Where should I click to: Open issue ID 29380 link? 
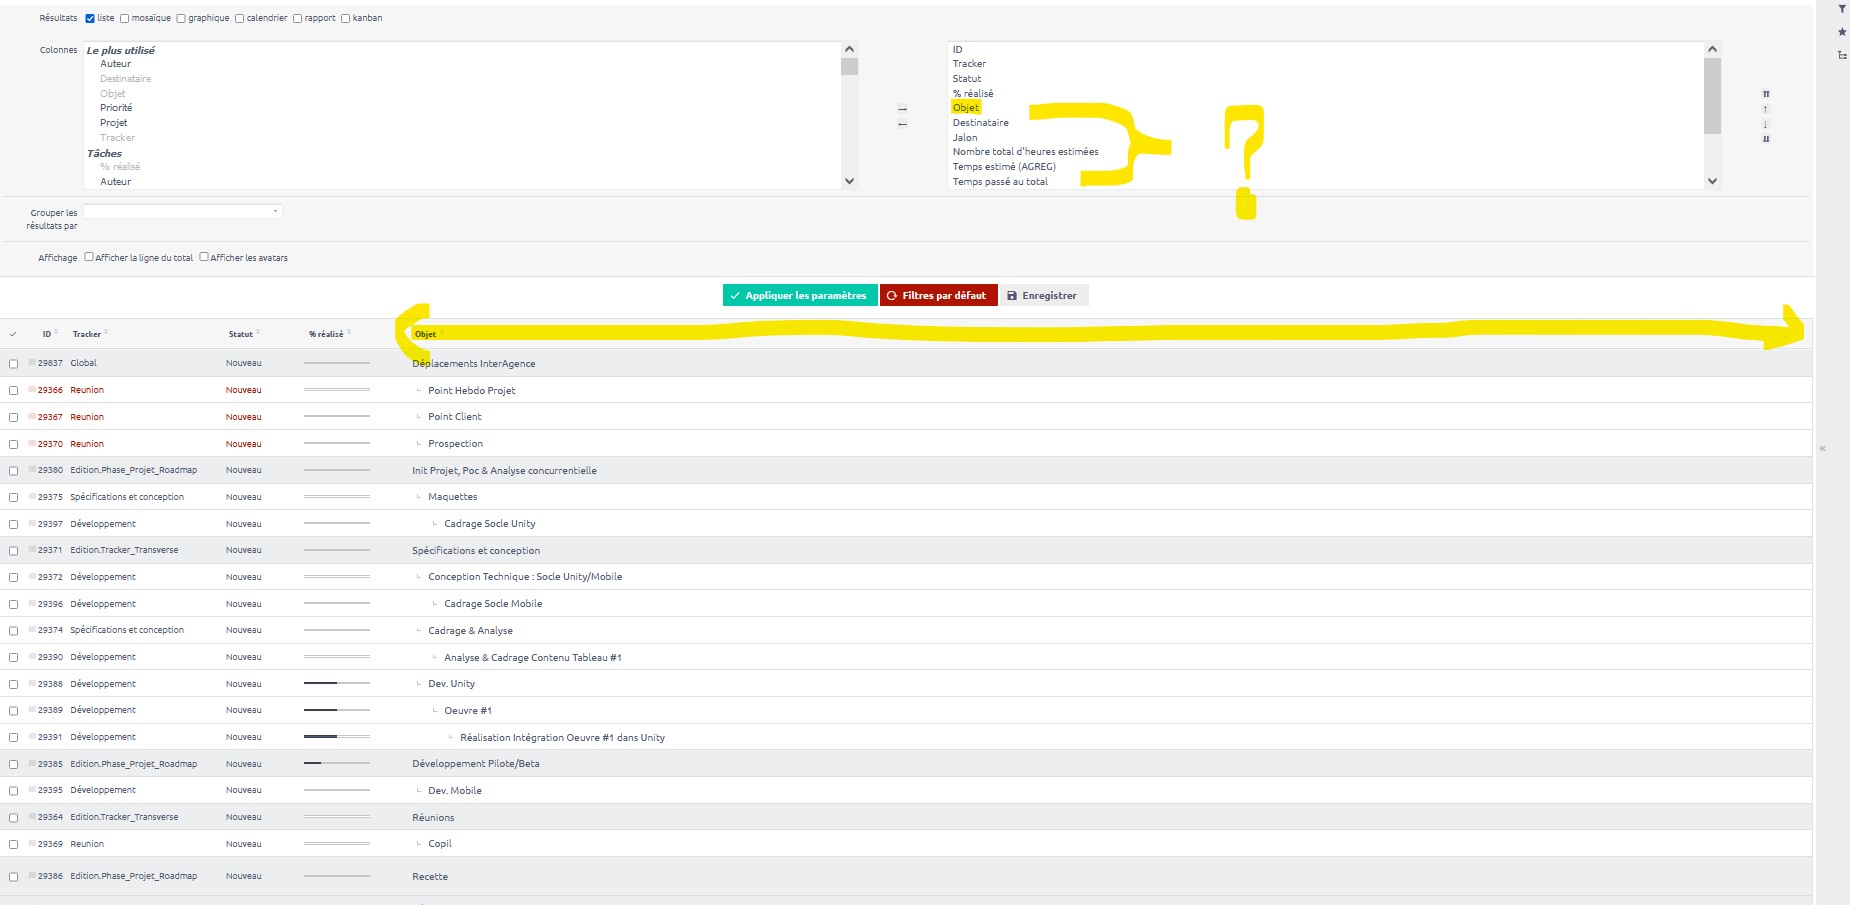click(x=50, y=470)
